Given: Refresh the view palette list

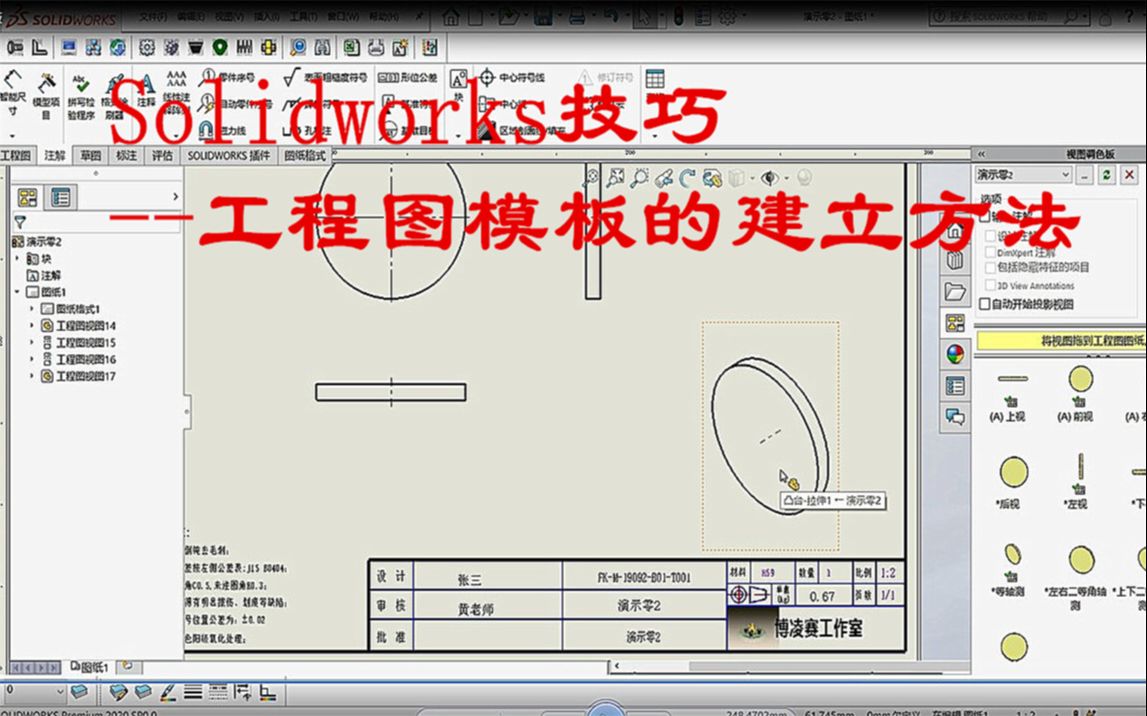Looking at the screenshot, I should coord(1105,175).
